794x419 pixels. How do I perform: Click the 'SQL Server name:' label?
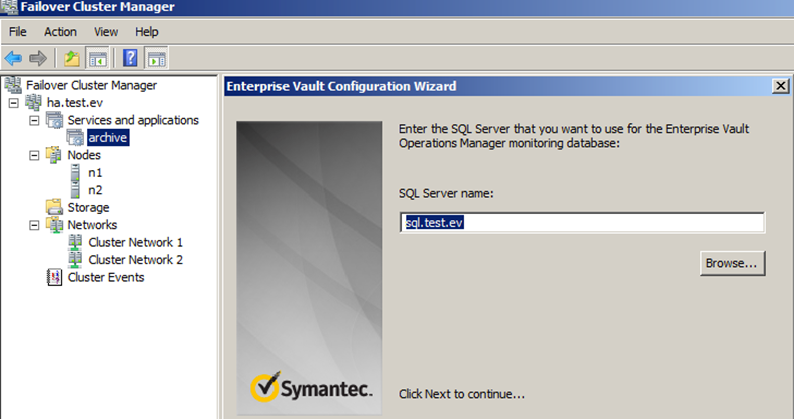[446, 194]
